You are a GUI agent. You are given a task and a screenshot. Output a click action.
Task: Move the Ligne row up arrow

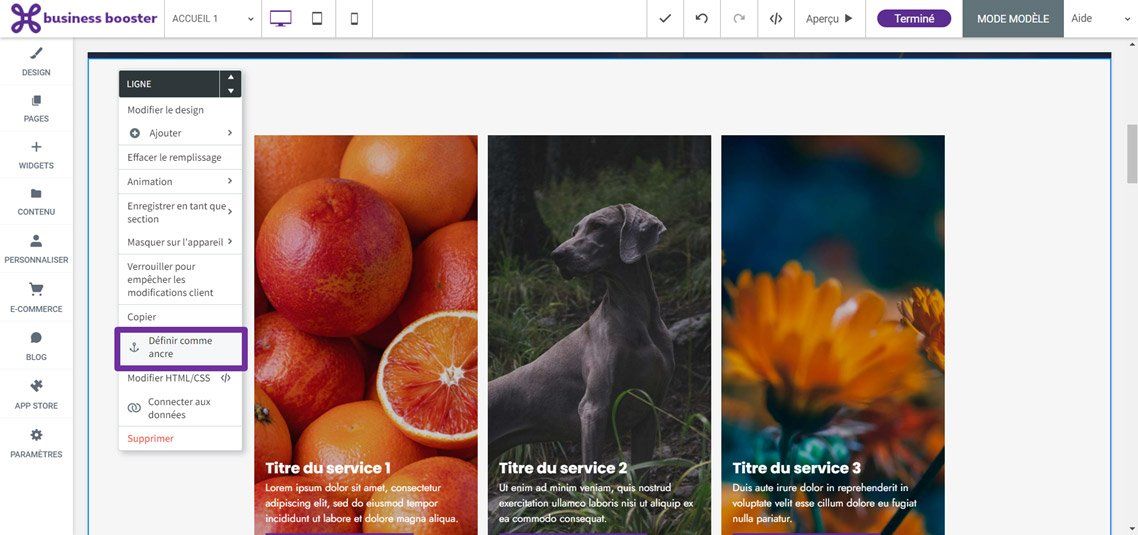(x=231, y=77)
